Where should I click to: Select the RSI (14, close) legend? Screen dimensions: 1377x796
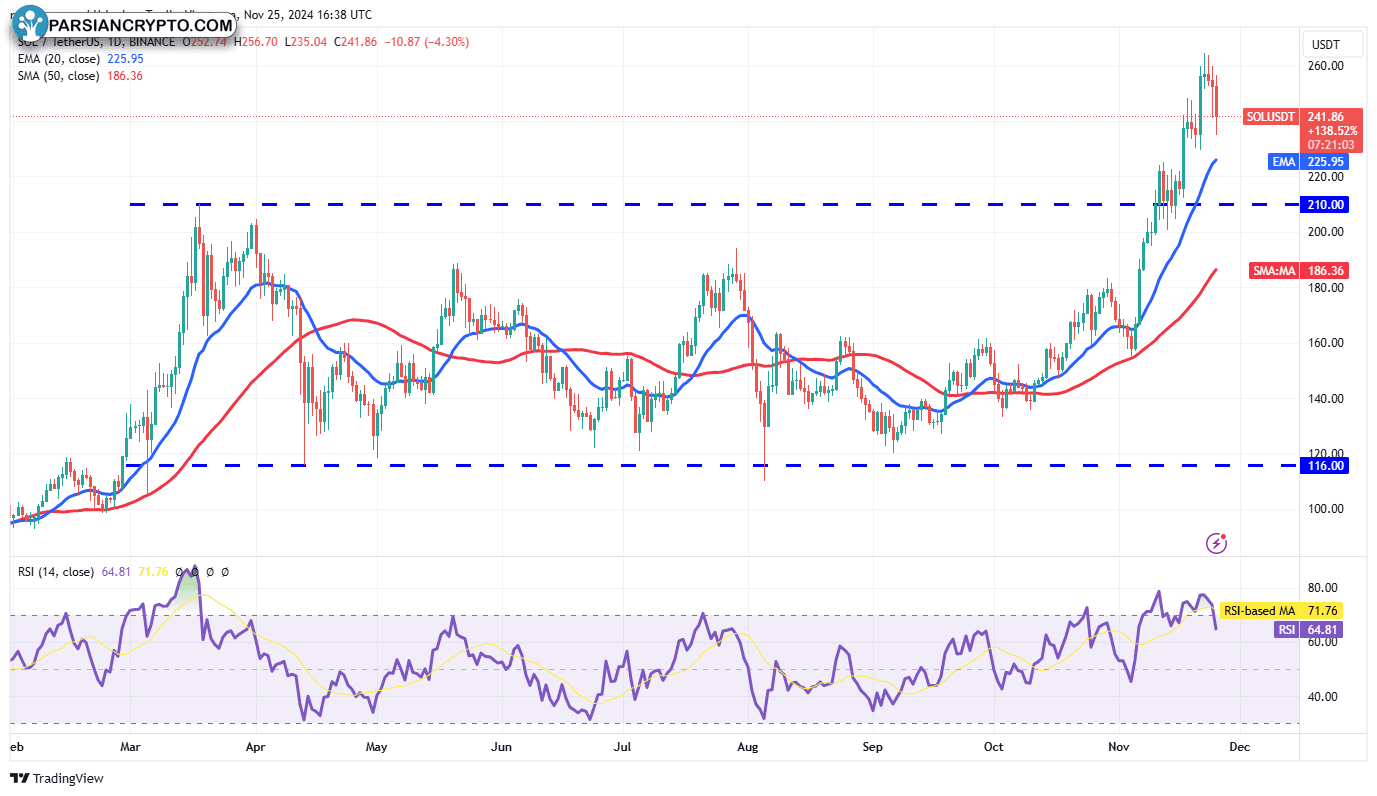tap(56, 572)
